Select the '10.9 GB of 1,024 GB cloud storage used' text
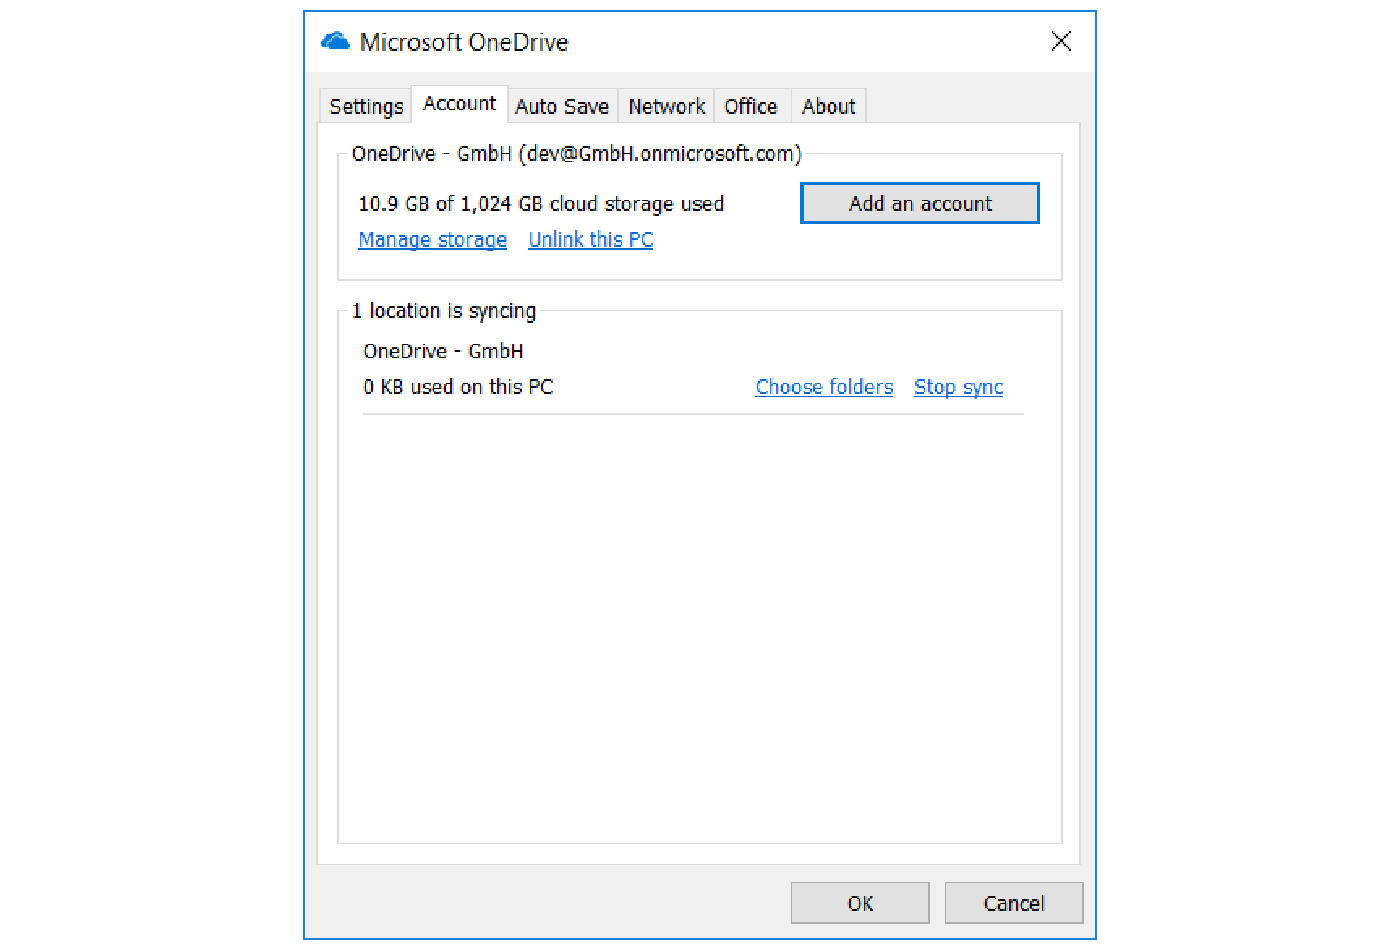Screen dimensions: 1400x950 pos(541,204)
